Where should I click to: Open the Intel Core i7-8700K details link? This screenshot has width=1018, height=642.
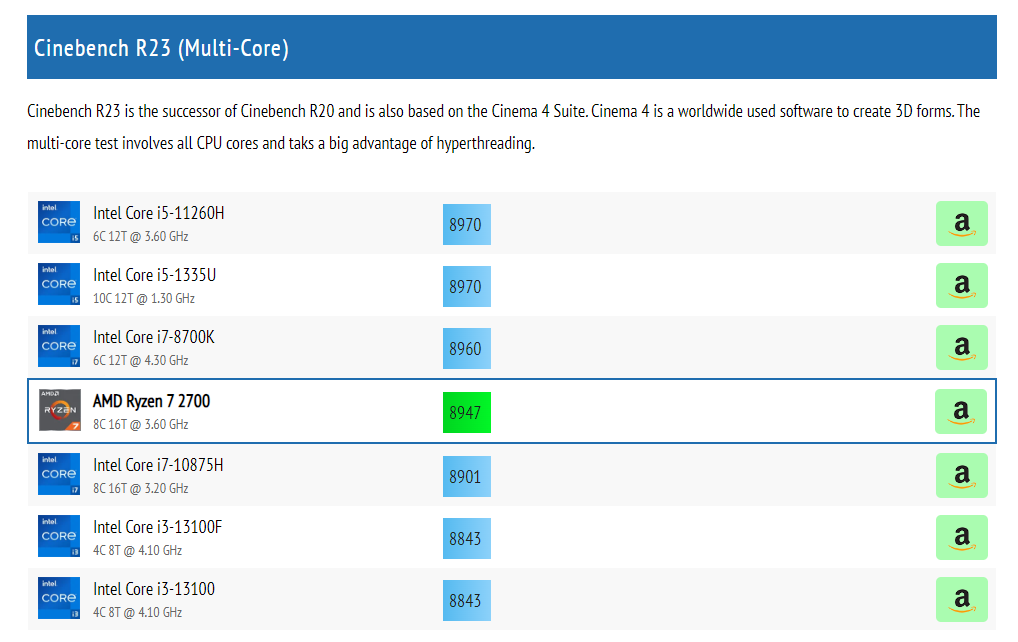[x=154, y=337]
